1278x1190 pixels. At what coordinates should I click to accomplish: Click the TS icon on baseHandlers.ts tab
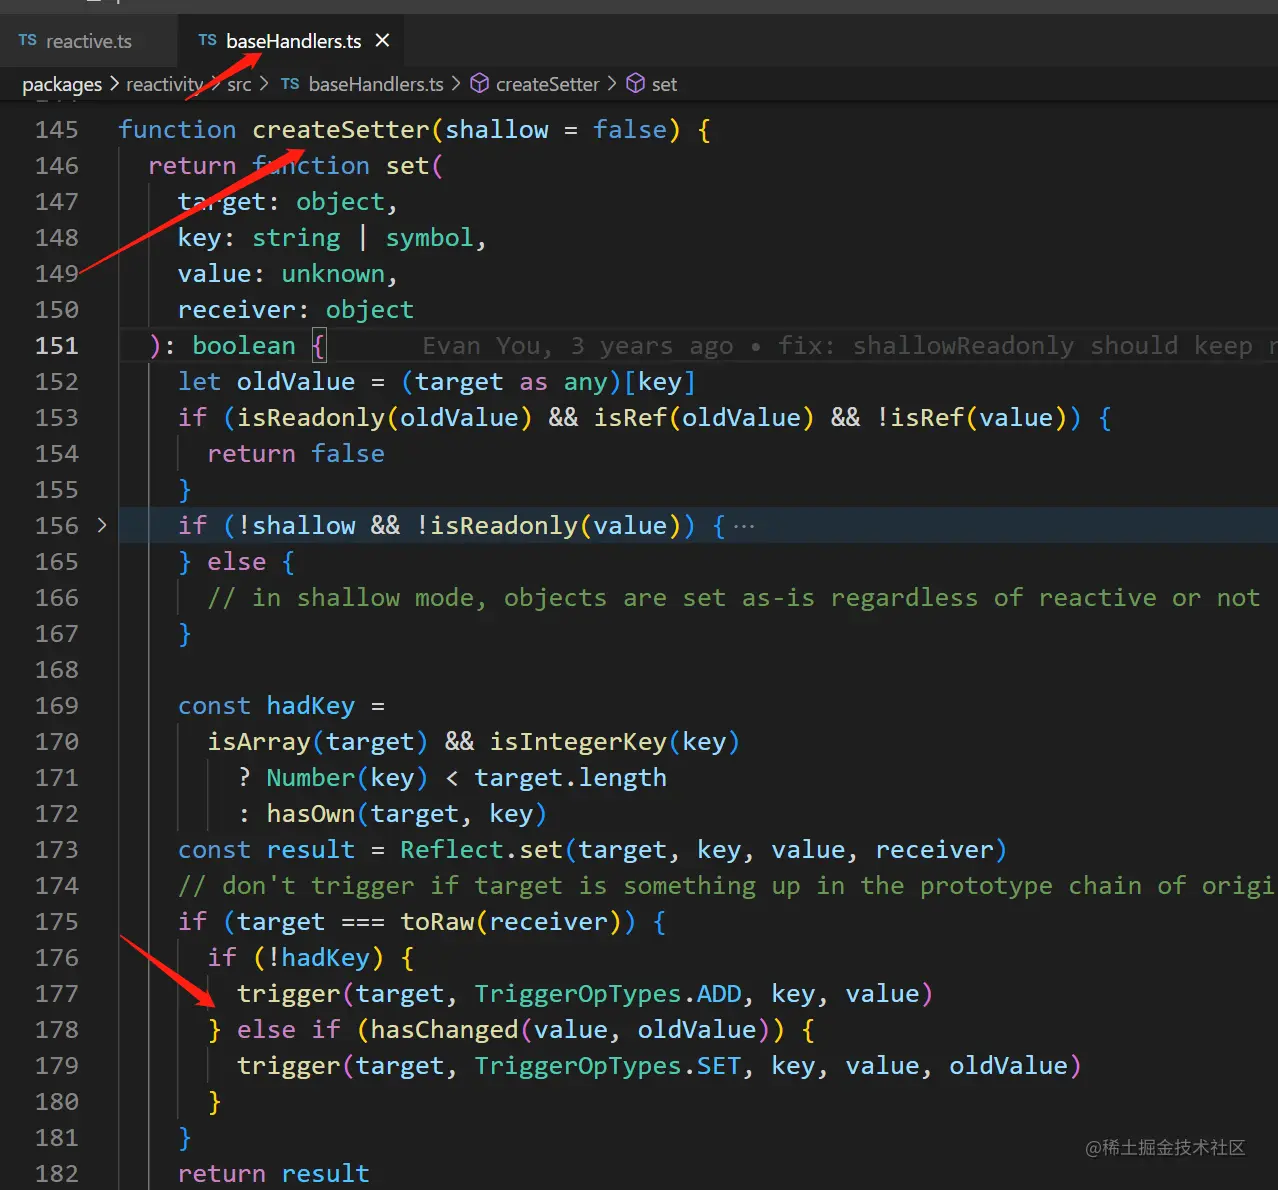(x=207, y=41)
